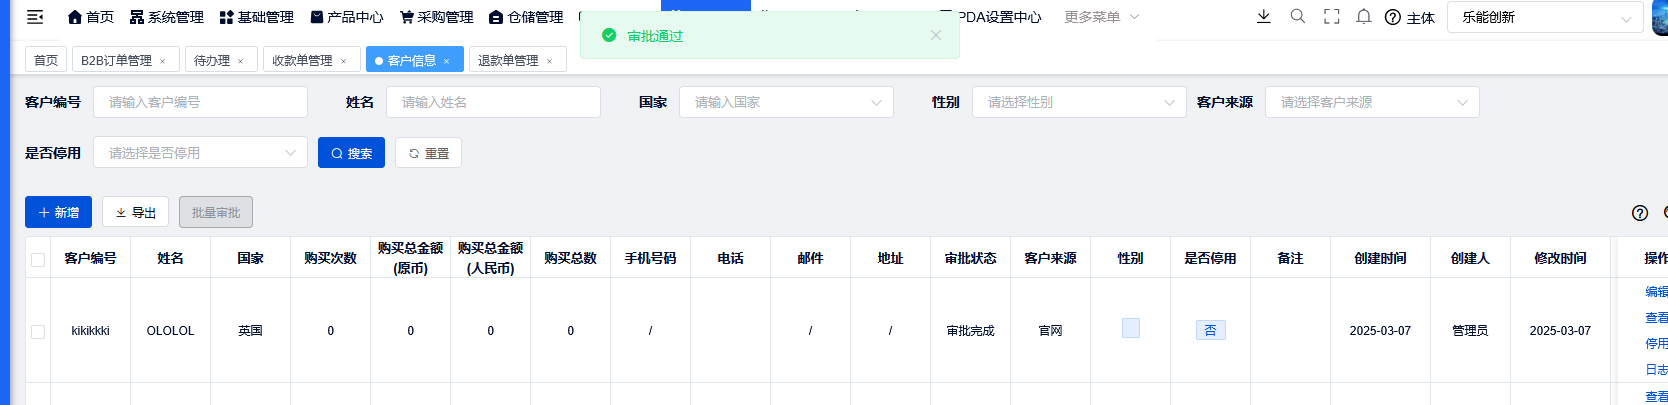Click the help question mark above the table
The width and height of the screenshot is (1668, 405).
click(1639, 213)
